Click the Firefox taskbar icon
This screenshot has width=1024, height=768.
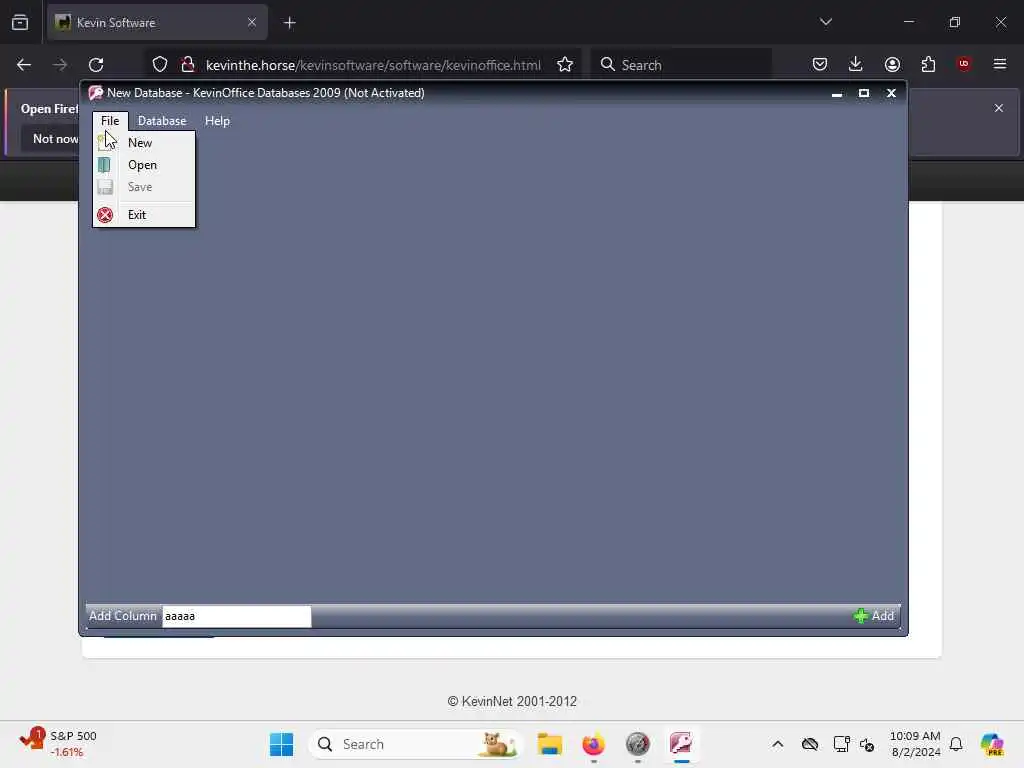point(594,744)
